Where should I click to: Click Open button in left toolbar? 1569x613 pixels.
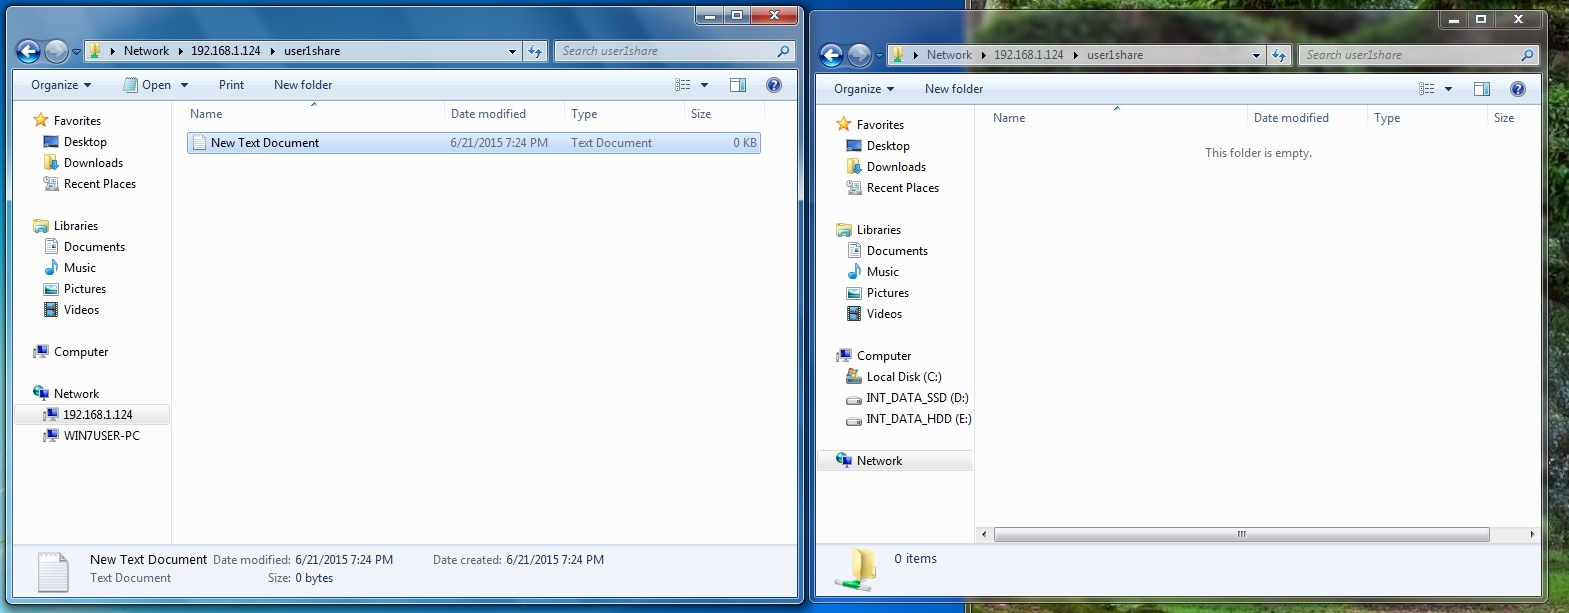(147, 85)
